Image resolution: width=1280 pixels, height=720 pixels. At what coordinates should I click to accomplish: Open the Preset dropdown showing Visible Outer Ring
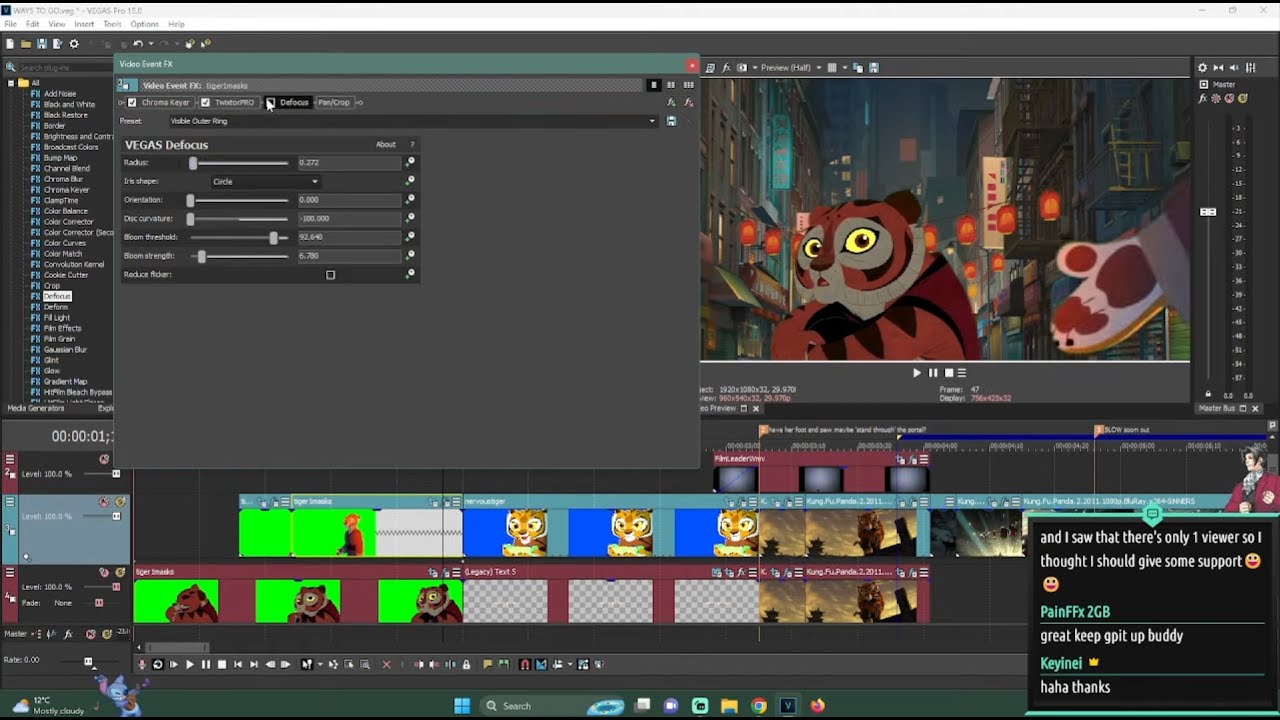pos(413,121)
